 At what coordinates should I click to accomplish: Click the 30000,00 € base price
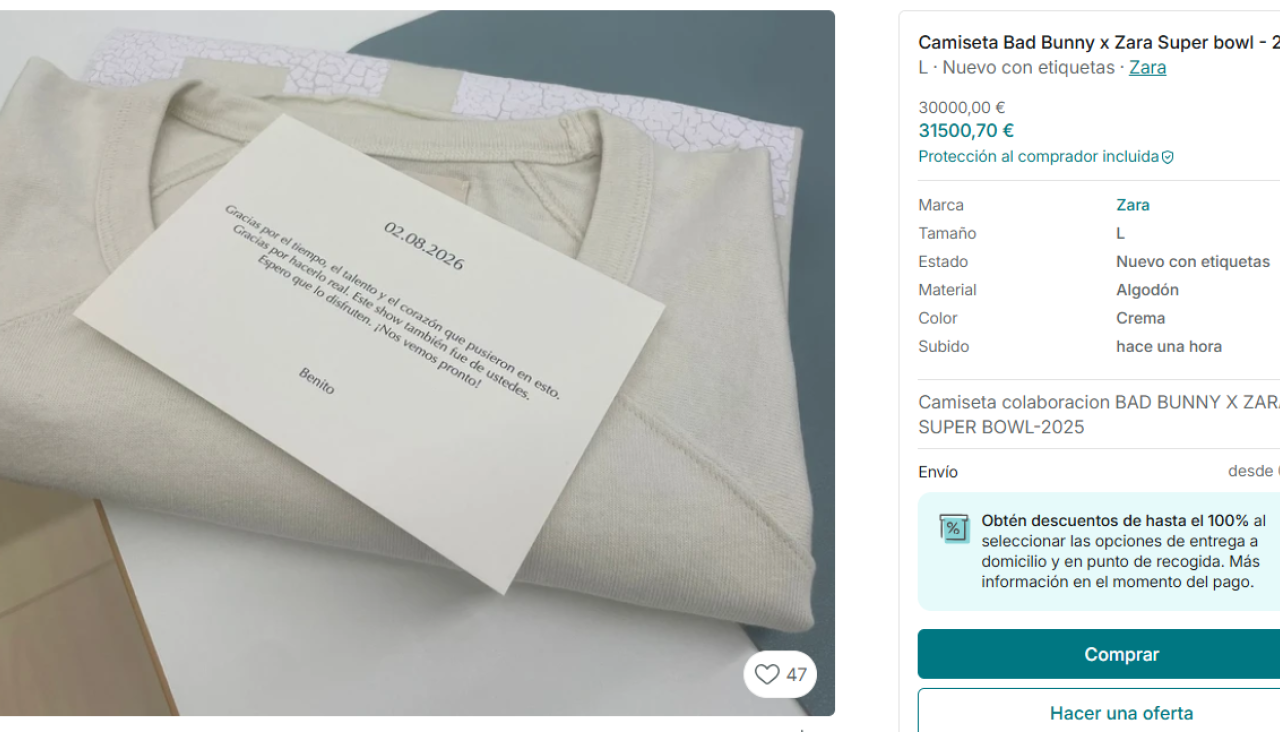[x=961, y=107]
